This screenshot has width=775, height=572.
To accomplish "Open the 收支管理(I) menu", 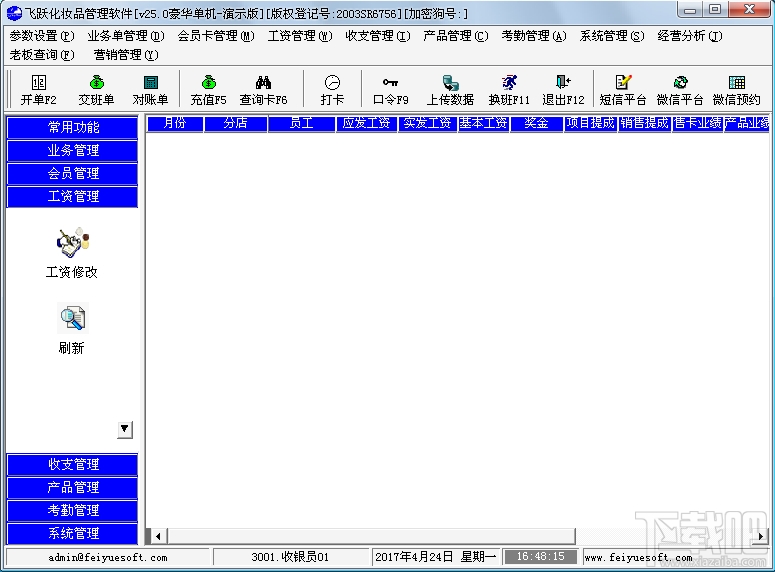I will point(378,36).
